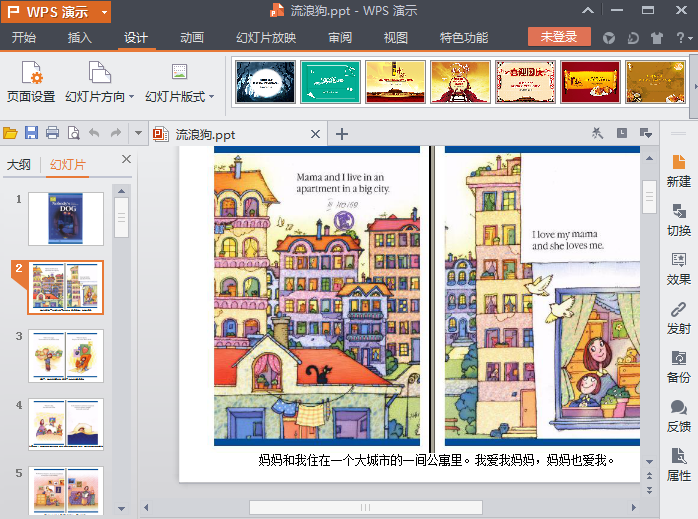Apply the golden brown design template
This screenshot has width=698, height=519.
655,82
